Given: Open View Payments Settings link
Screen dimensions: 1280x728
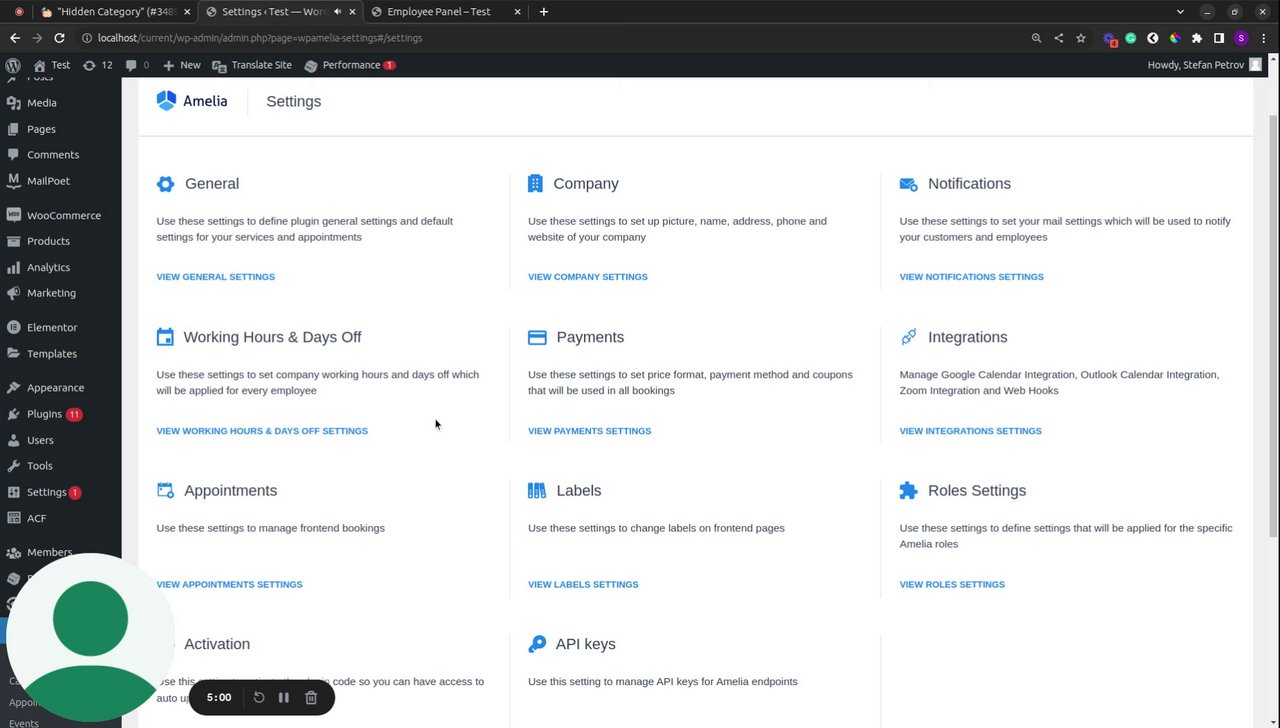Looking at the screenshot, I should coord(589,431).
